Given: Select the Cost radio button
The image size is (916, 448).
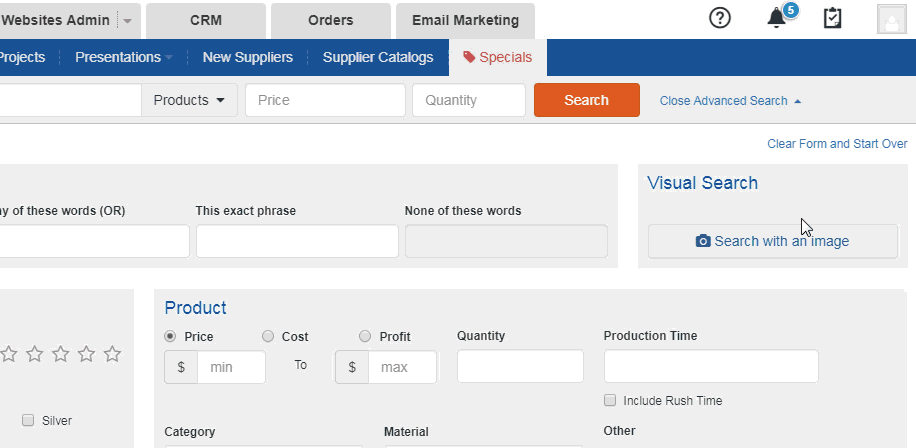Looking at the screenshot, I should pyautogui.click(x=268, y=336).
